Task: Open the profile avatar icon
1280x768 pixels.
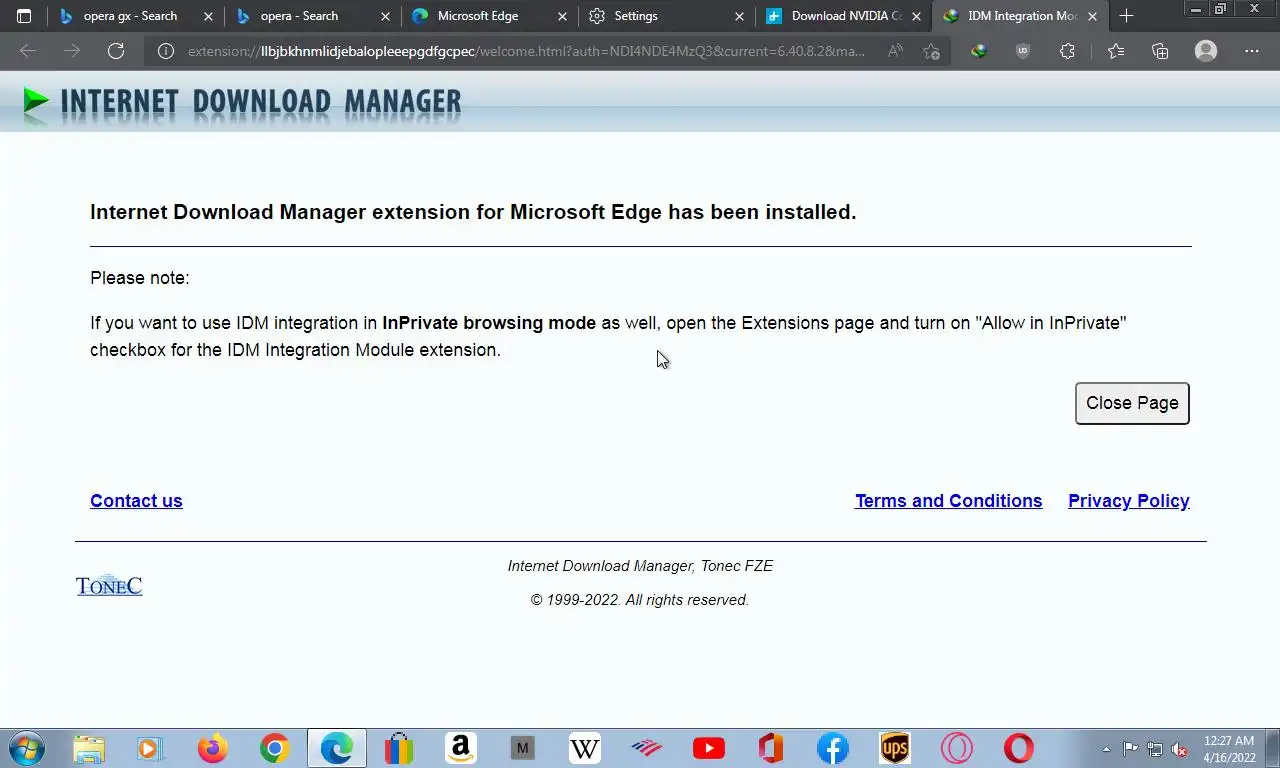Action: tap(1206, 51)
